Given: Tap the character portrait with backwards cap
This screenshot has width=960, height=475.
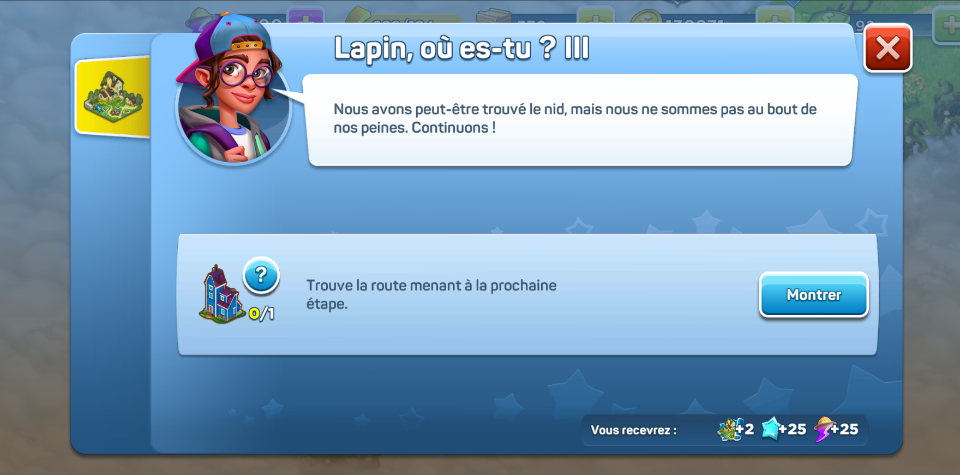Looking at the screenshot, I should 232,99.
